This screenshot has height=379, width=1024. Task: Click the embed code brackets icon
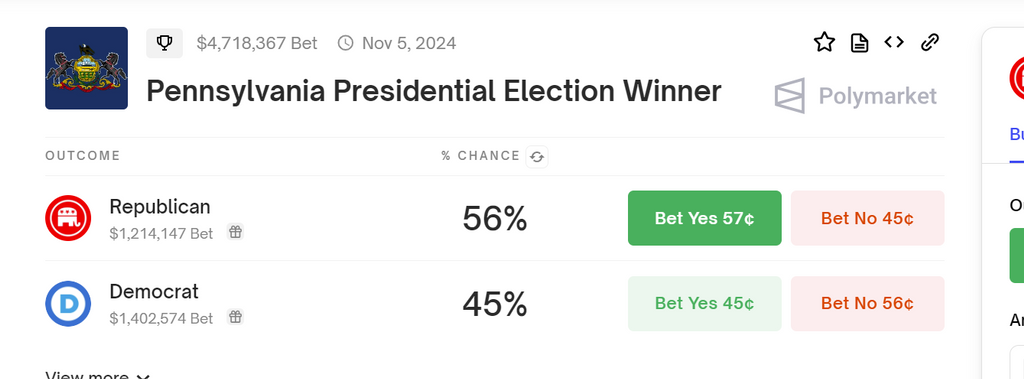(x=894, y=42)
